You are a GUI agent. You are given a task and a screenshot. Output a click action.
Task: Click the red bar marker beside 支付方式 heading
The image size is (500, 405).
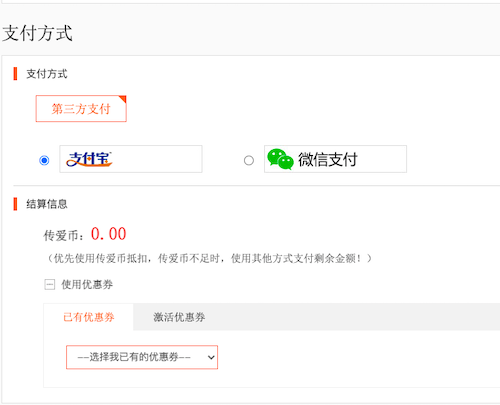pos(15,74)
